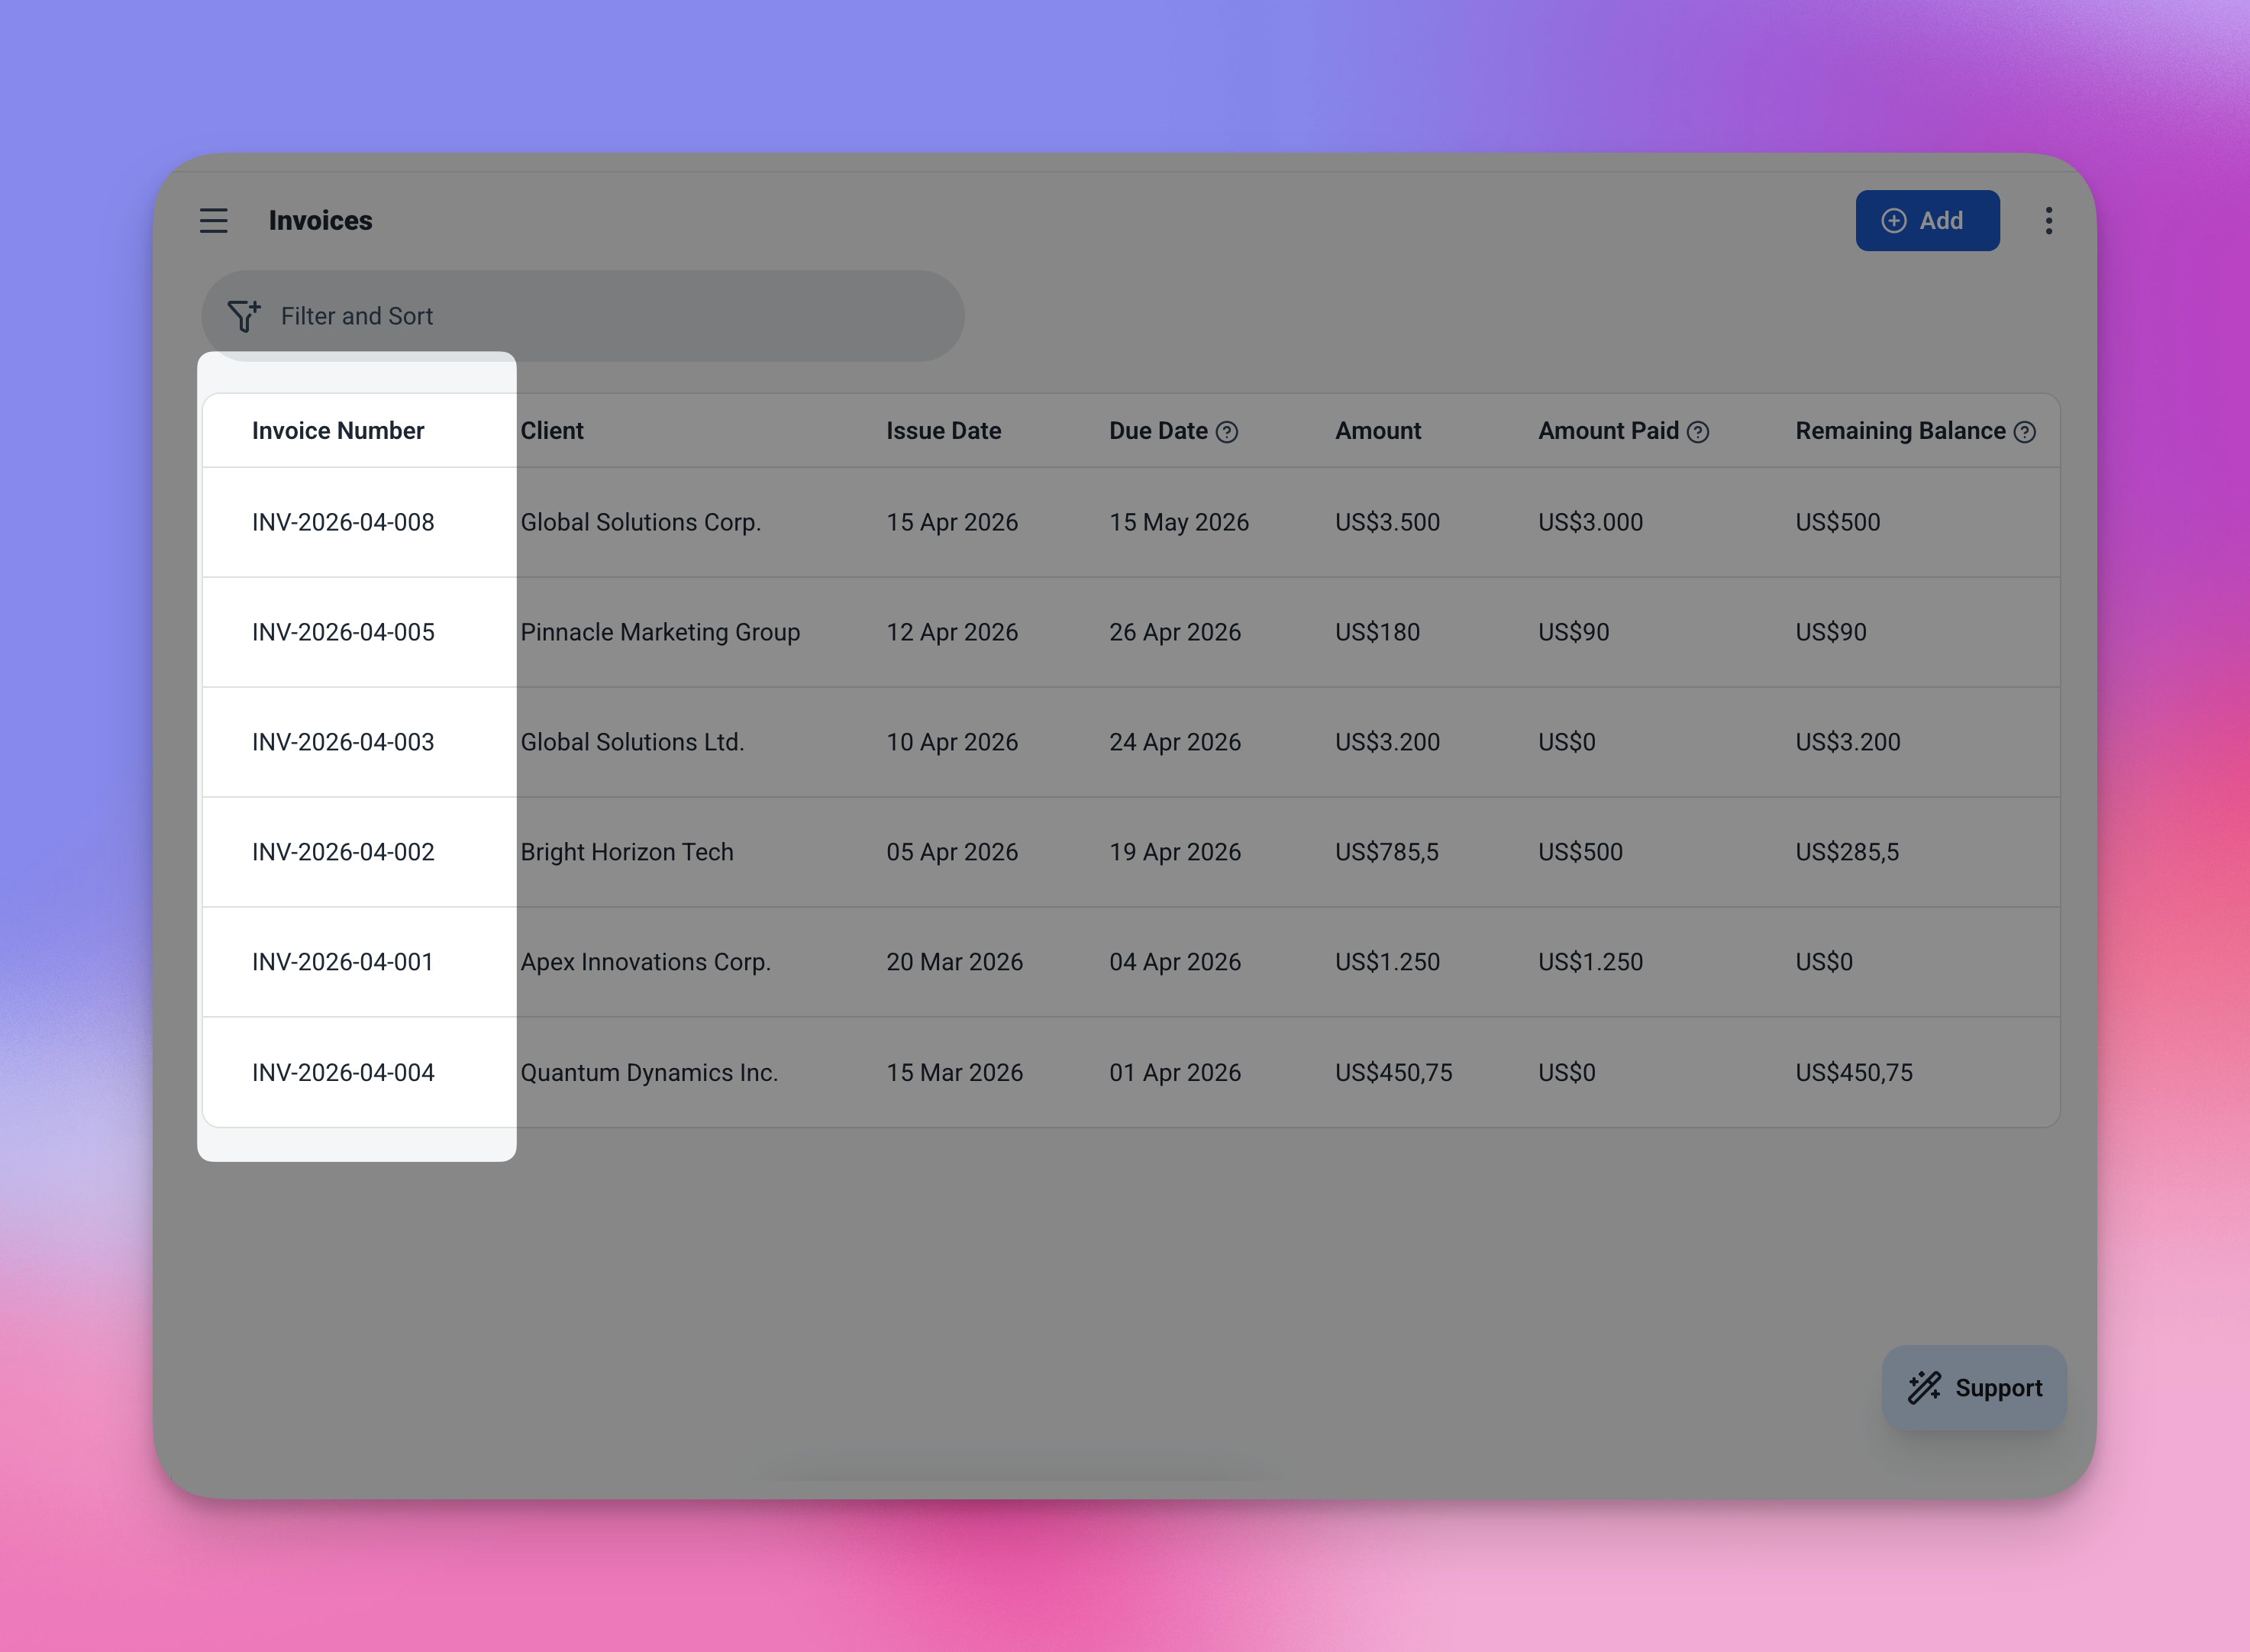The image size is (2250, 1652).
Task: Open Global Solutions Ltd. invoice row
Action: point(632,742)
